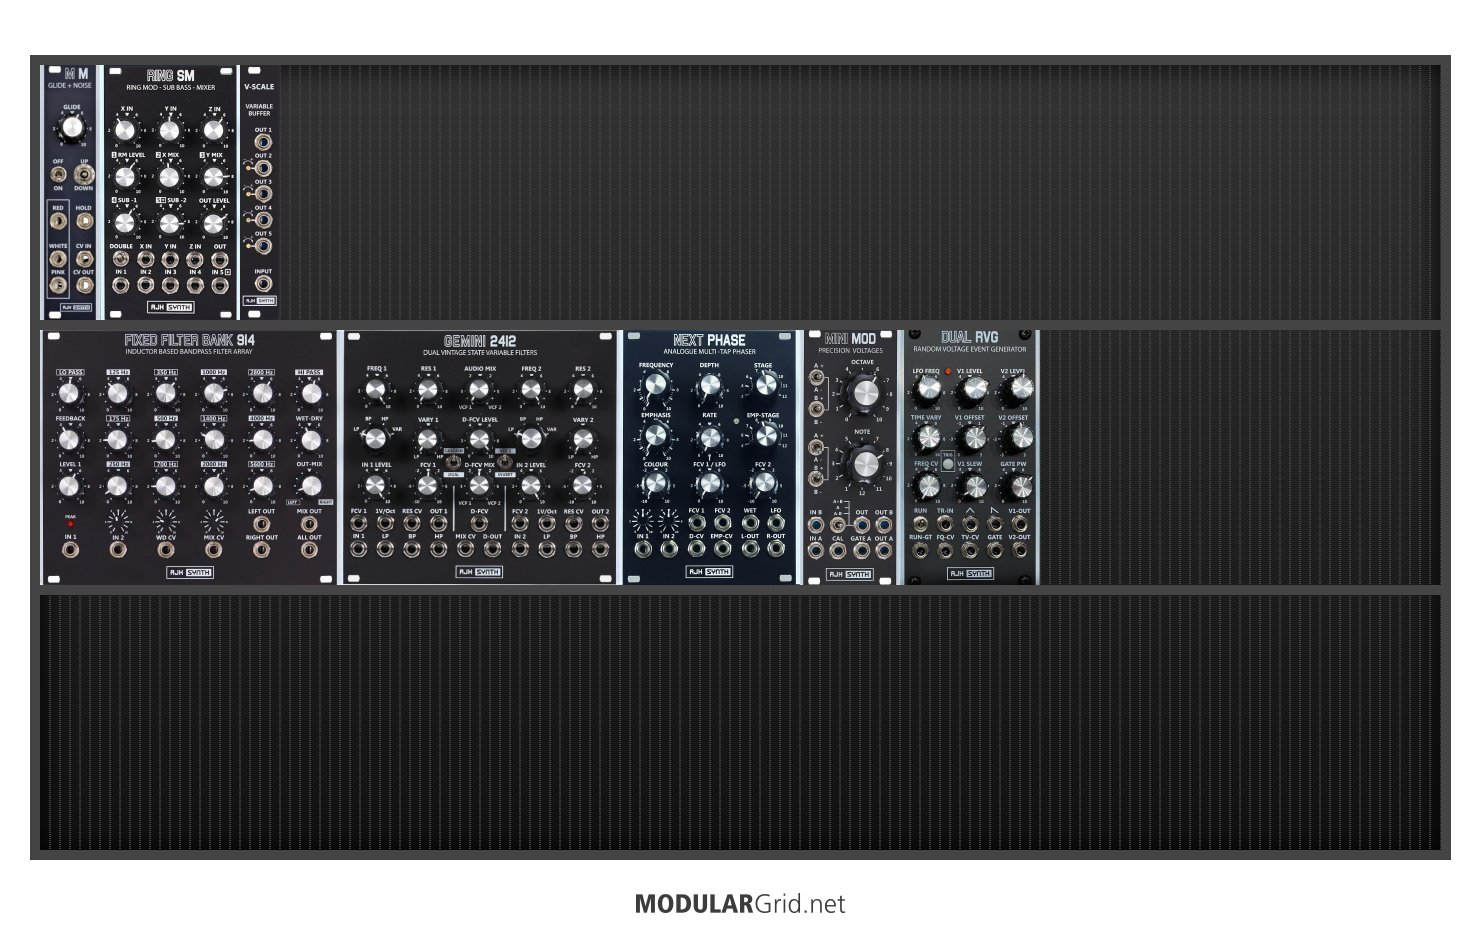Click the FREQ 1 knob on Gemini 2412
Viewport: 1481px width, 925px height.
pyautogui.click(x=375, y=391)
